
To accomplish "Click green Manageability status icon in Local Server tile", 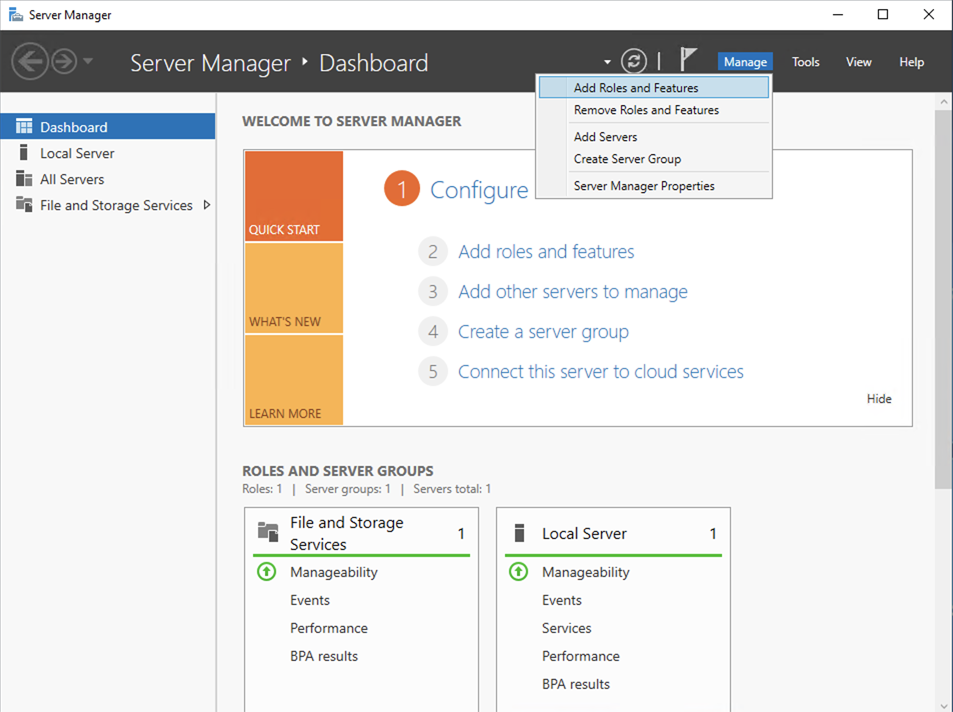I will [x=518, y=572].
